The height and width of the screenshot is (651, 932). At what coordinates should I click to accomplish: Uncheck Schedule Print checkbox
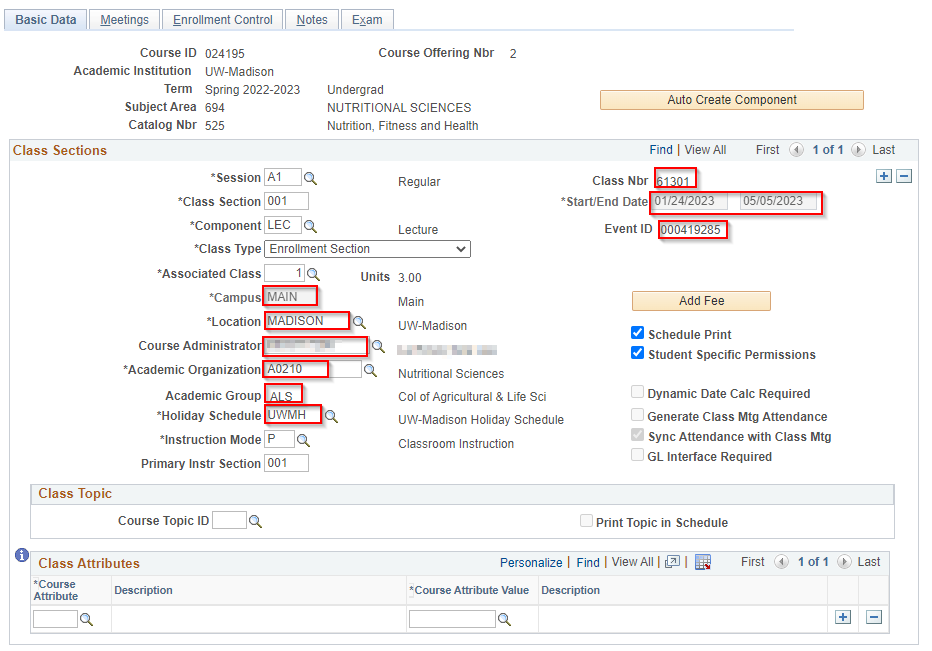[x=637, y=333]
